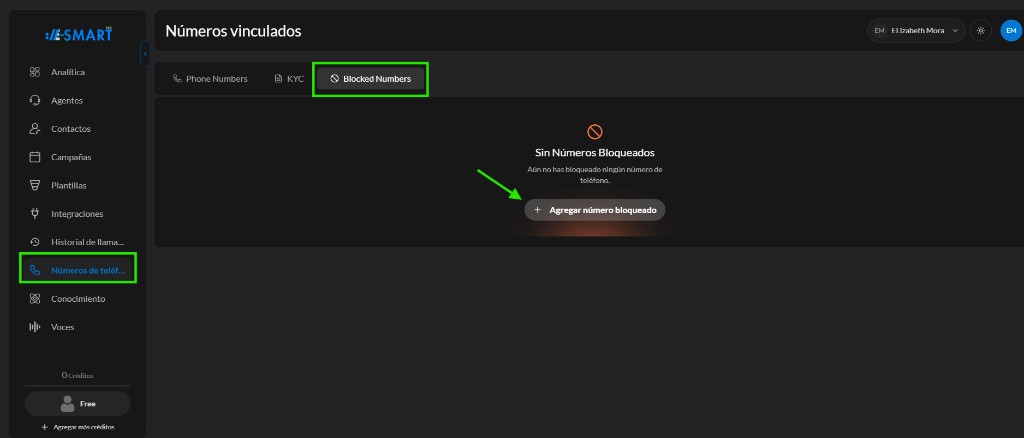Click the Números vinculados heading
Screen dimensions: 1024x438
[x=233, y=31]
